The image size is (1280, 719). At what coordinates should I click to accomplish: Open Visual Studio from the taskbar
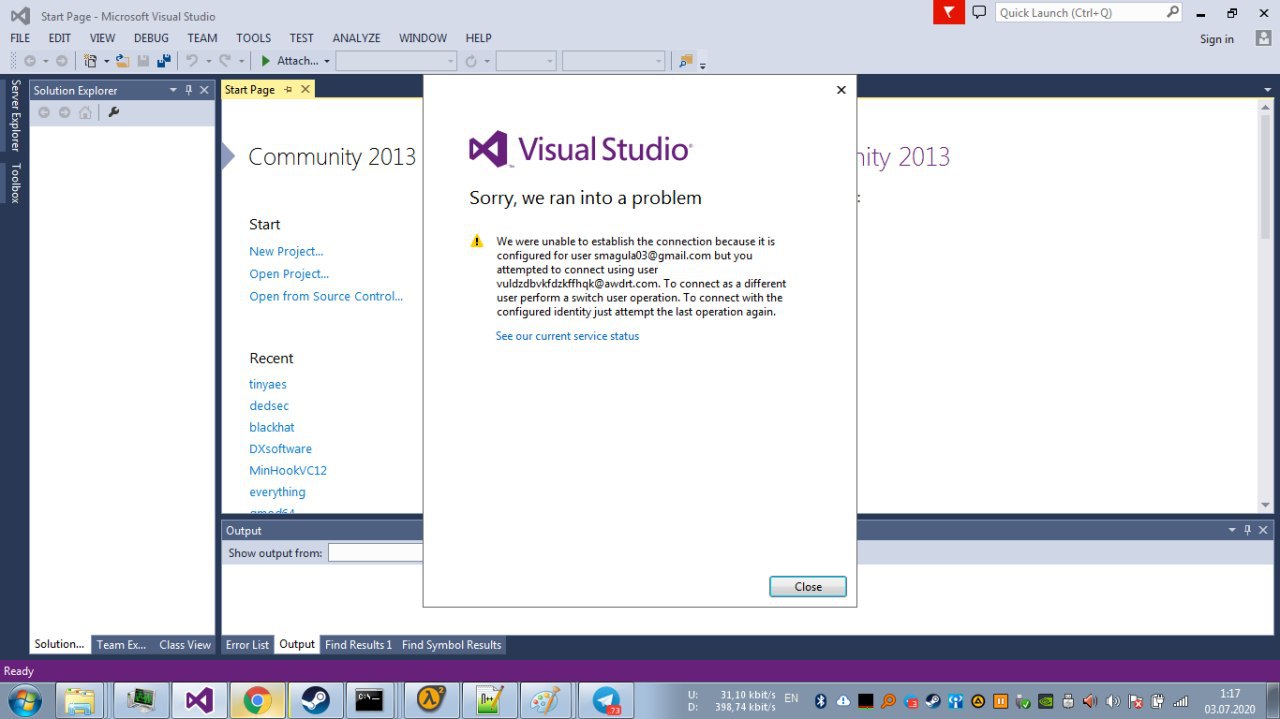pos(199,700)
